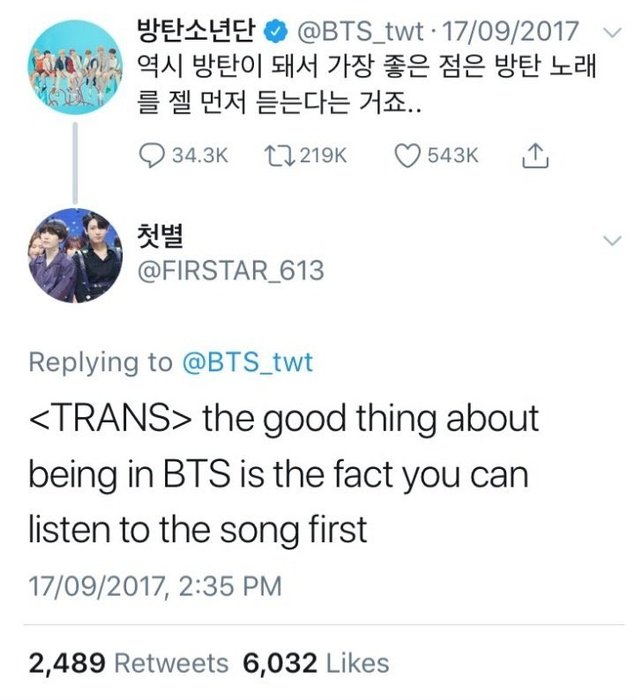Open the BTS group profile picture

75,67
